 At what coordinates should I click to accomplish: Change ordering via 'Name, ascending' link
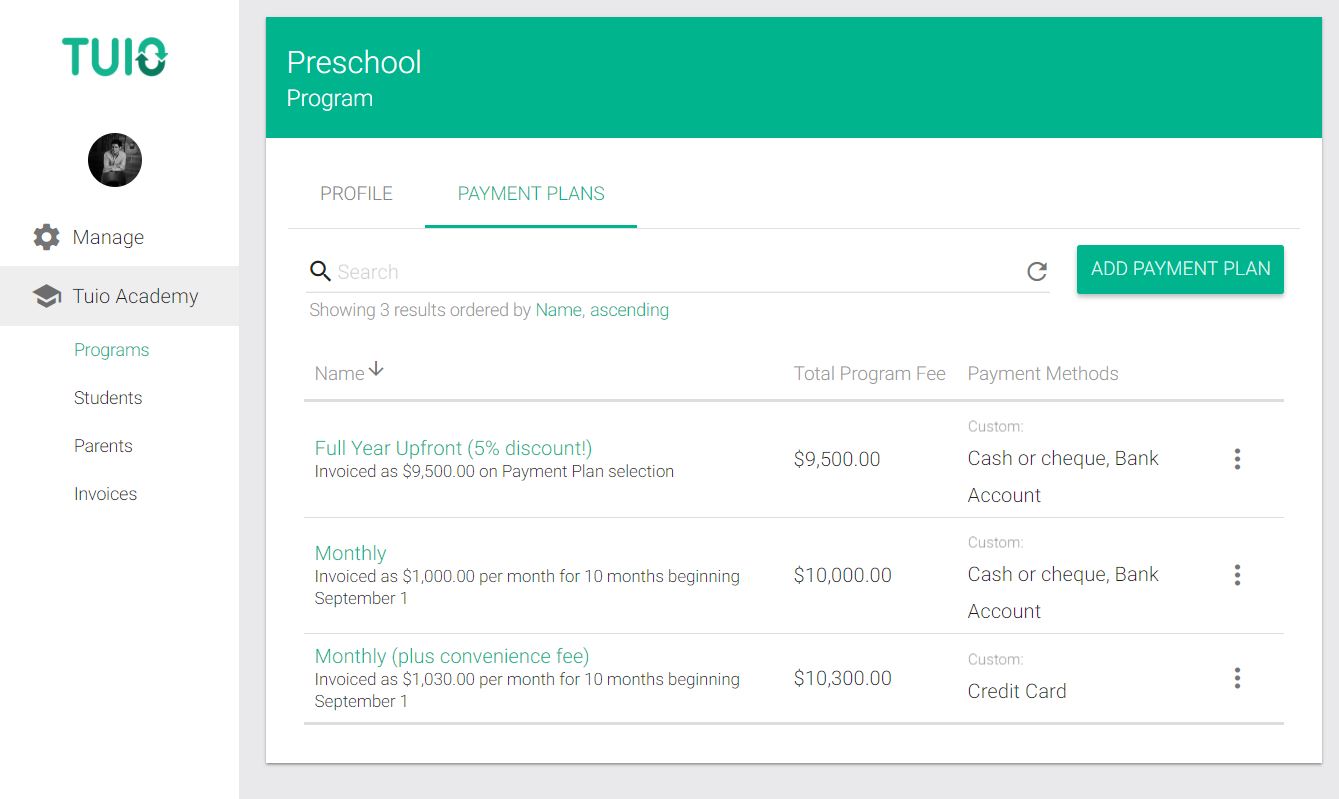[x=602, y=310]
